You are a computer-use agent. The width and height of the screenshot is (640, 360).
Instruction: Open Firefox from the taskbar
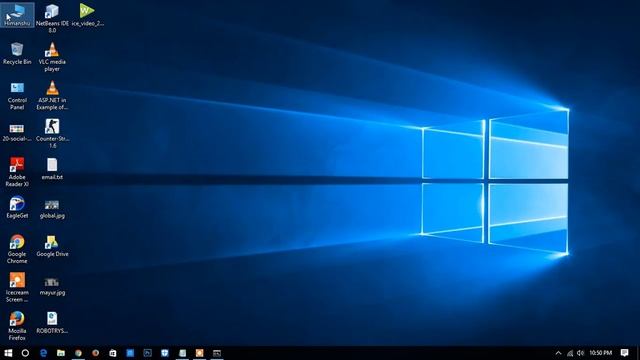point(96,353)
